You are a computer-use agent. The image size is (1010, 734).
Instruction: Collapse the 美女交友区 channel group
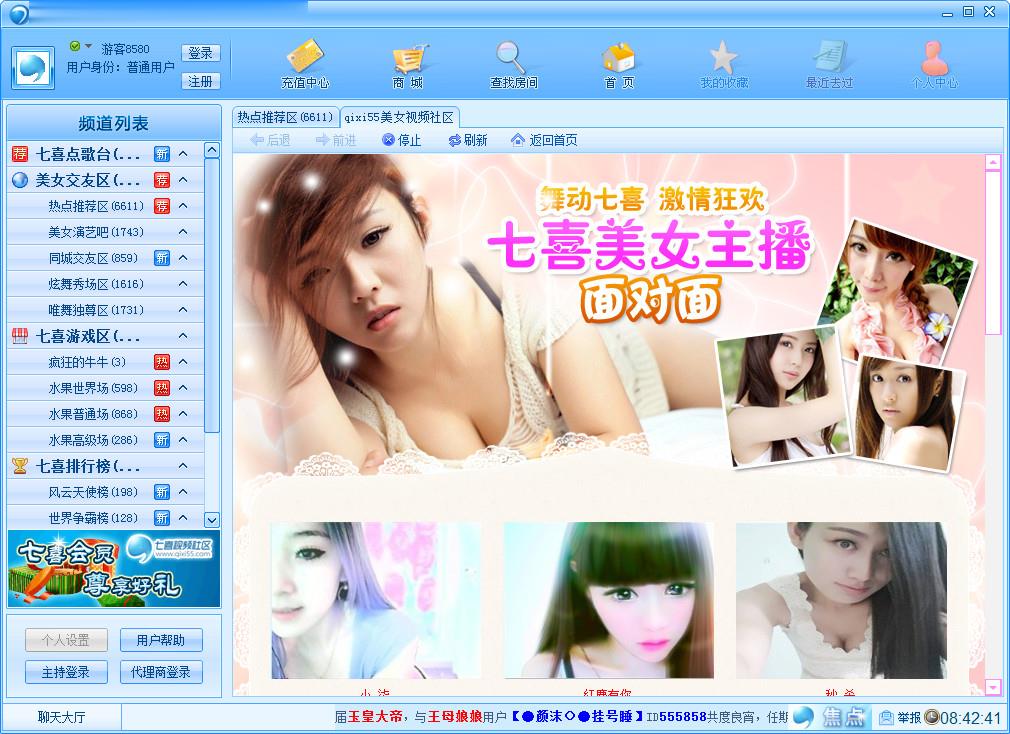[x=183, y=180]
